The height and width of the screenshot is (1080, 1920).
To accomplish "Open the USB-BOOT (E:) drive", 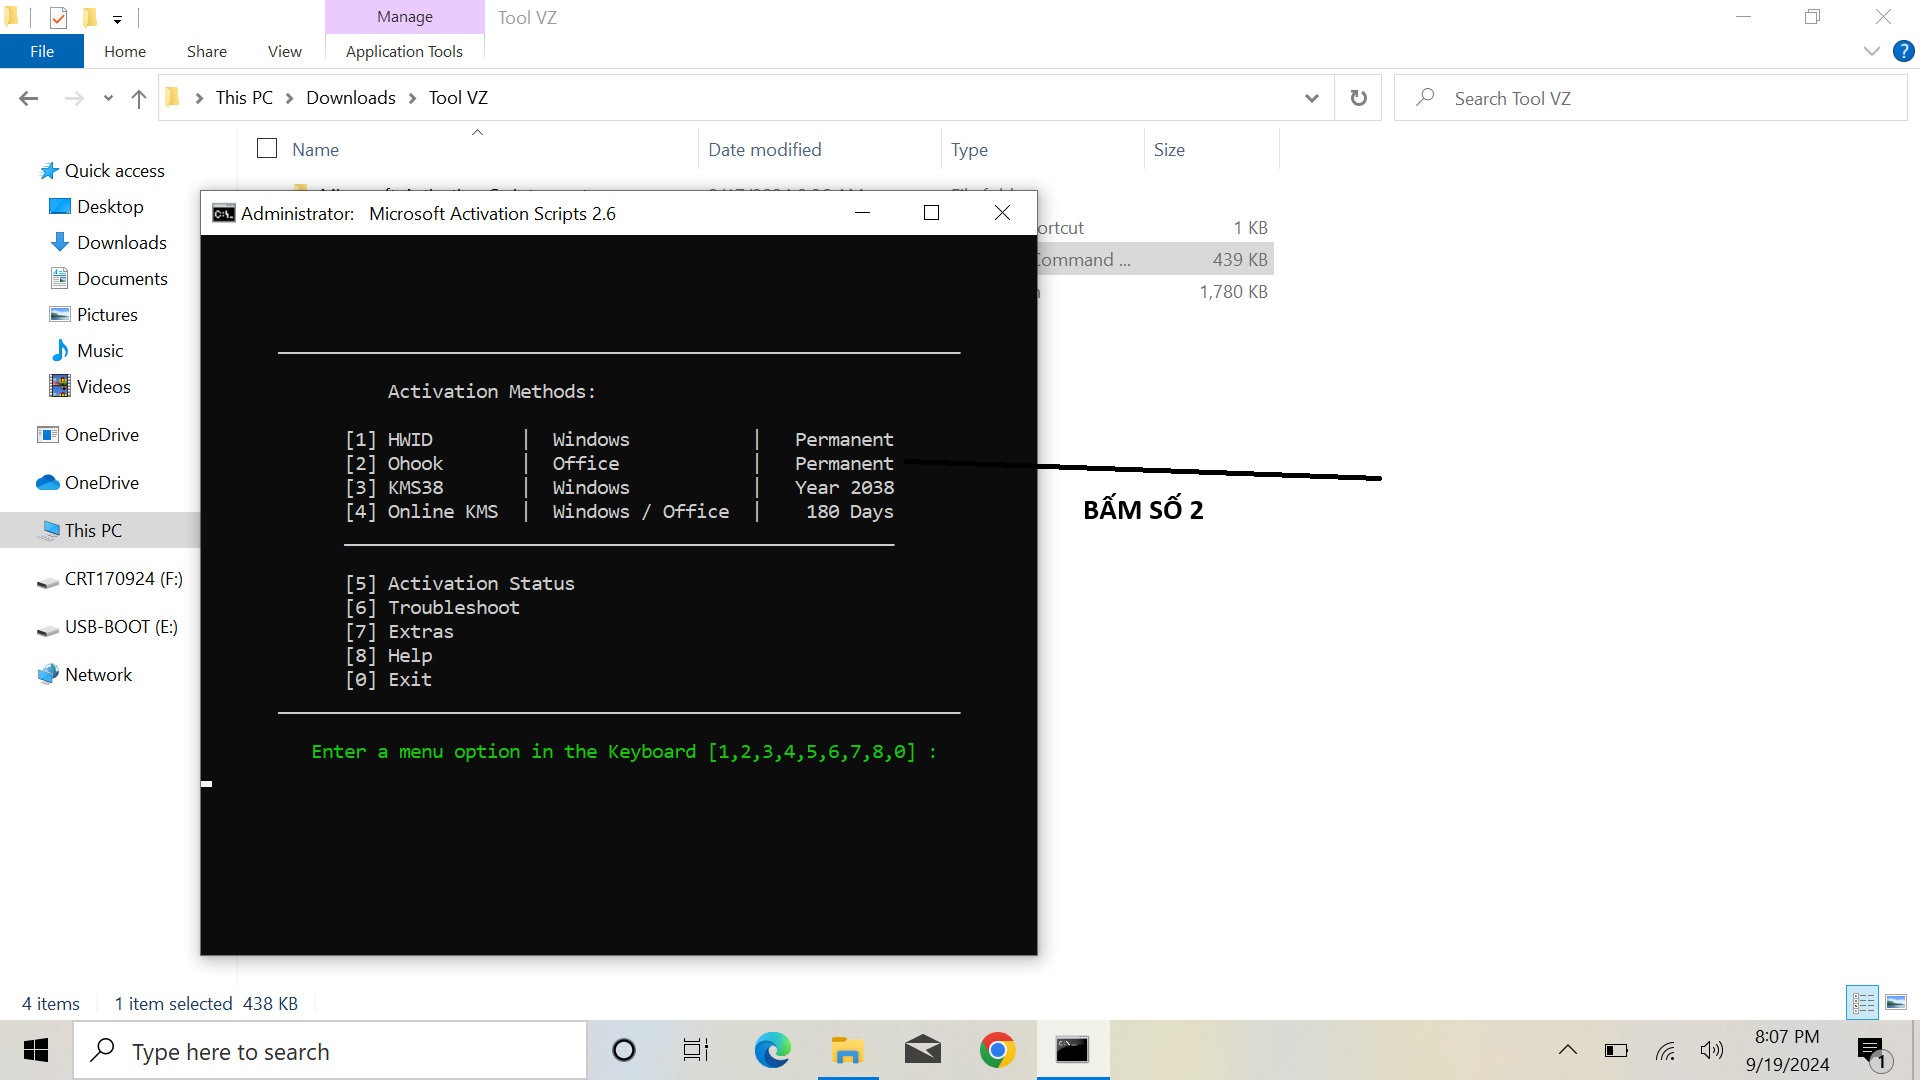I will pyautogui.click(x=121, y=627).
